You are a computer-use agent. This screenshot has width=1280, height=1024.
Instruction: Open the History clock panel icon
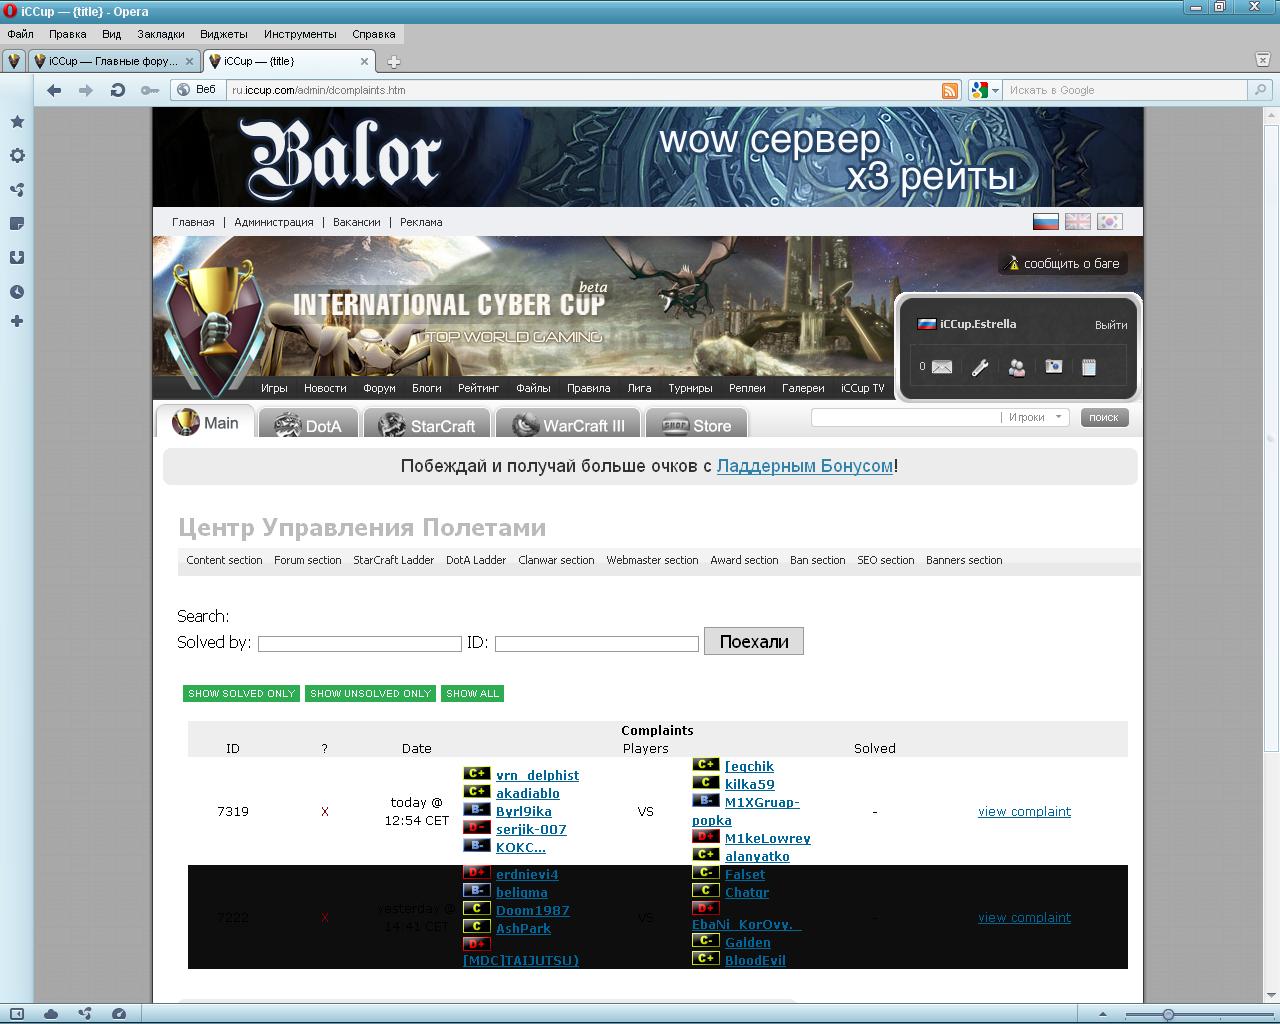pos(17,292)
